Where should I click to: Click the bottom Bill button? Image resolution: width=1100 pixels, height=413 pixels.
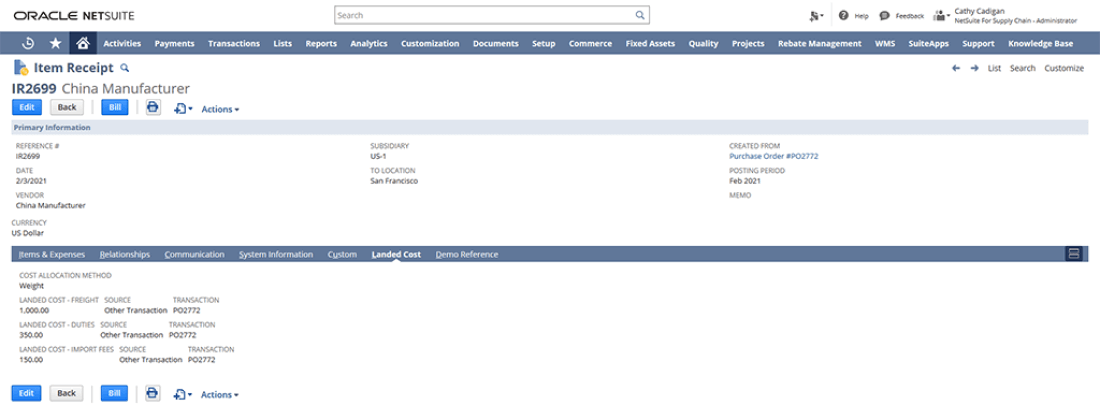tap(114, 393)
